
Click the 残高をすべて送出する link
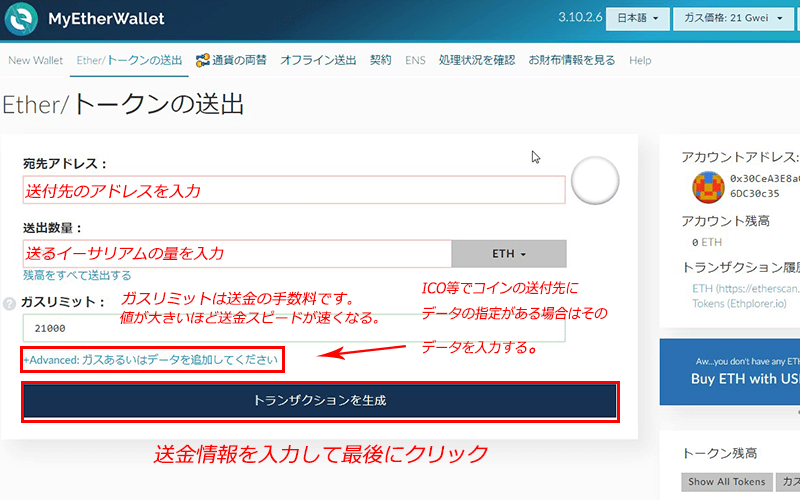77,276
